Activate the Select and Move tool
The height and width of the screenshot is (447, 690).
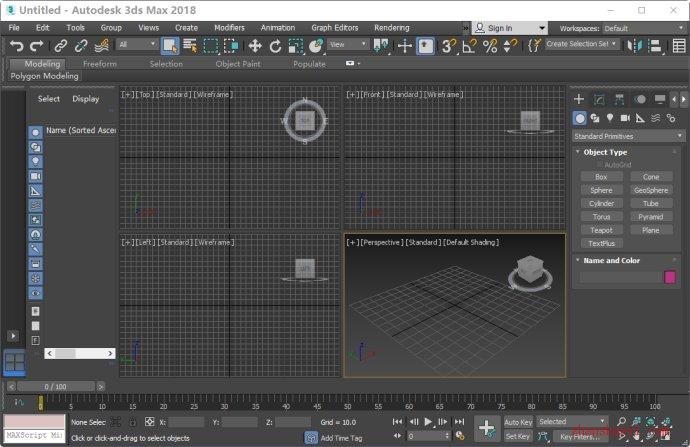(x=255, y=46)
